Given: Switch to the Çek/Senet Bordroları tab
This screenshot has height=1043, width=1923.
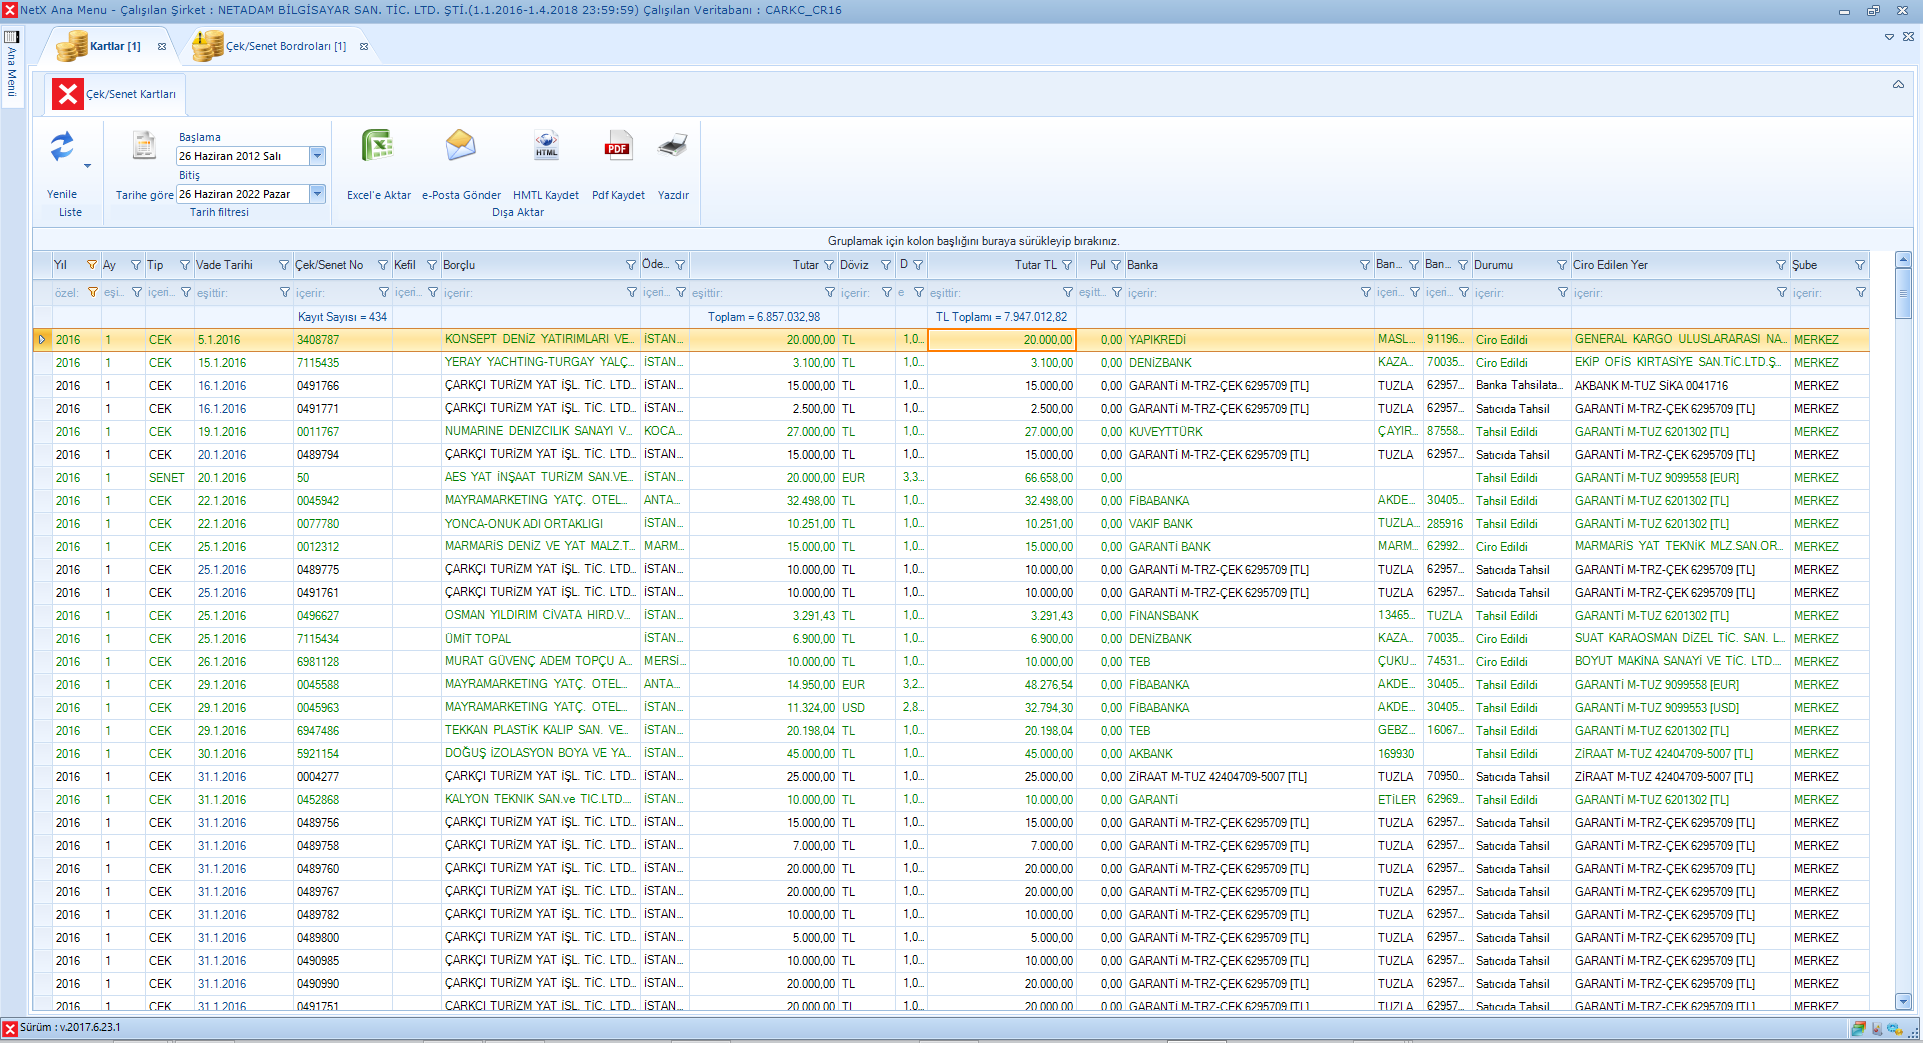Looking at the screenshot, I should tap(285, 46).
